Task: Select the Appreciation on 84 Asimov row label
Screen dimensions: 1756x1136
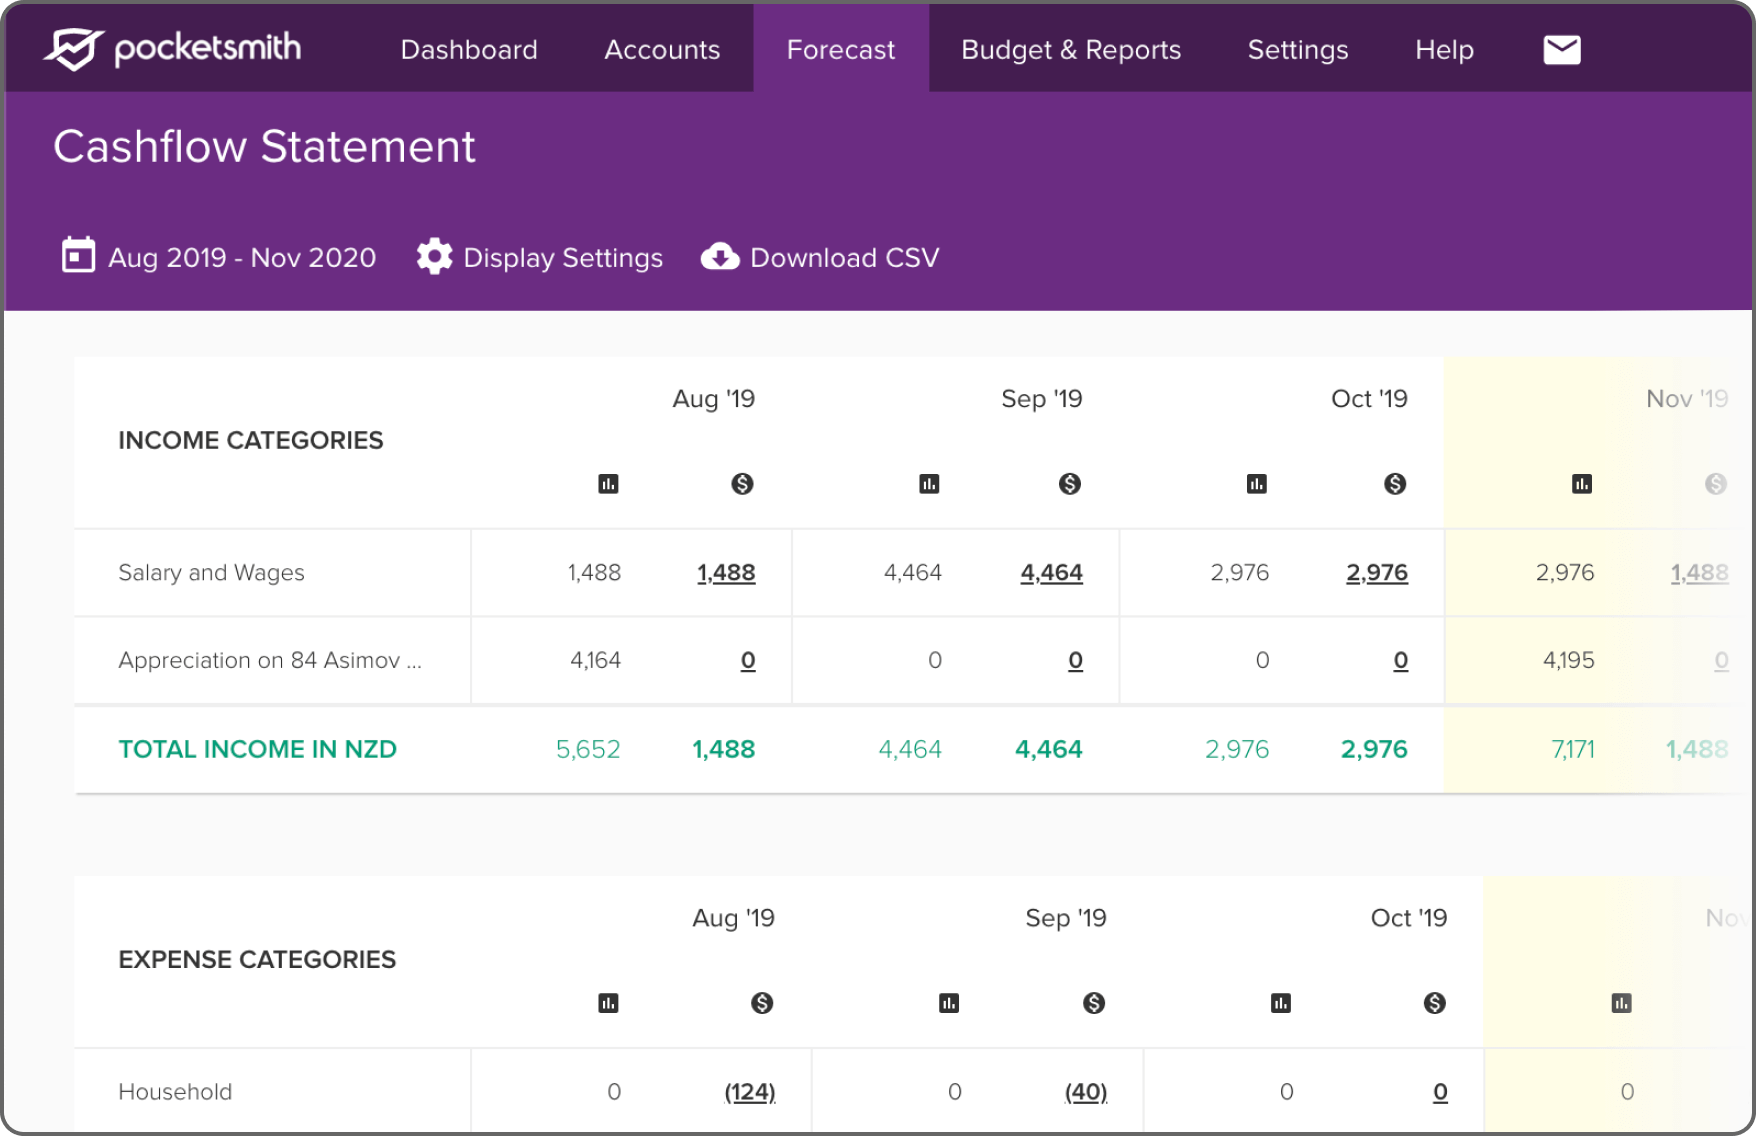Action: point(270,660)
